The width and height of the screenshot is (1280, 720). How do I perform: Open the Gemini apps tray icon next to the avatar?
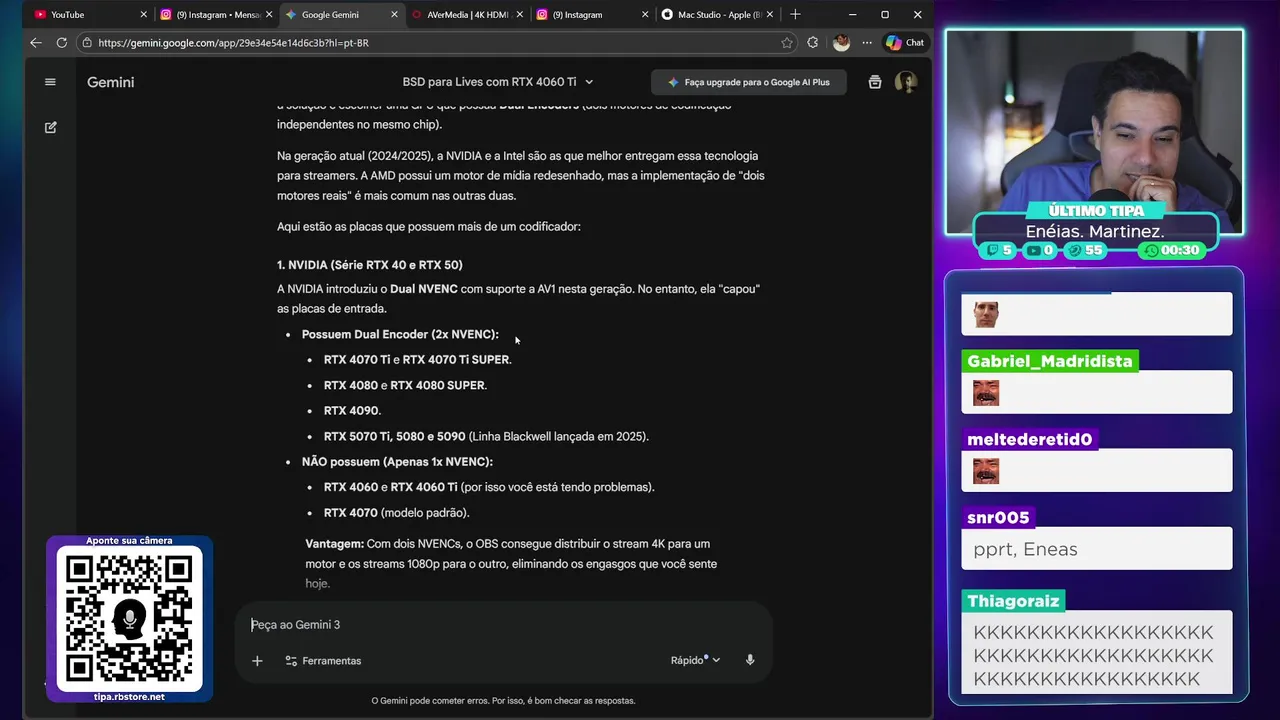pyautogui.click(x=875, y=82)
